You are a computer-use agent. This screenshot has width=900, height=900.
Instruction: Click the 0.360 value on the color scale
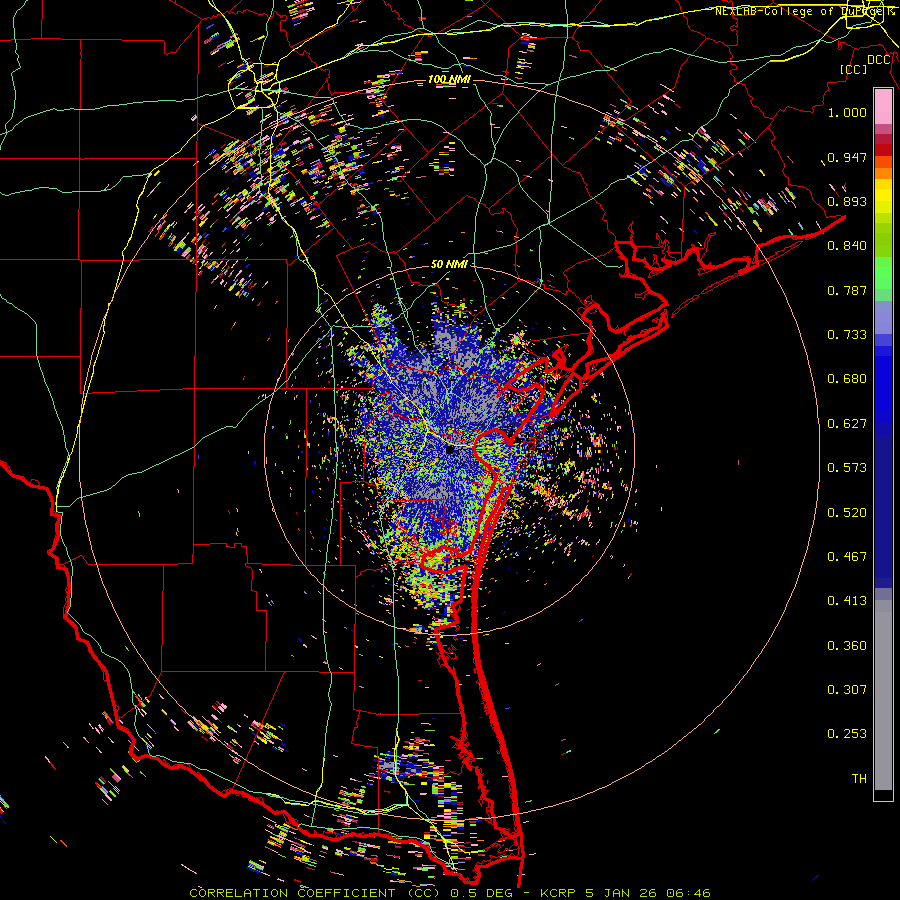coord(847,646)
